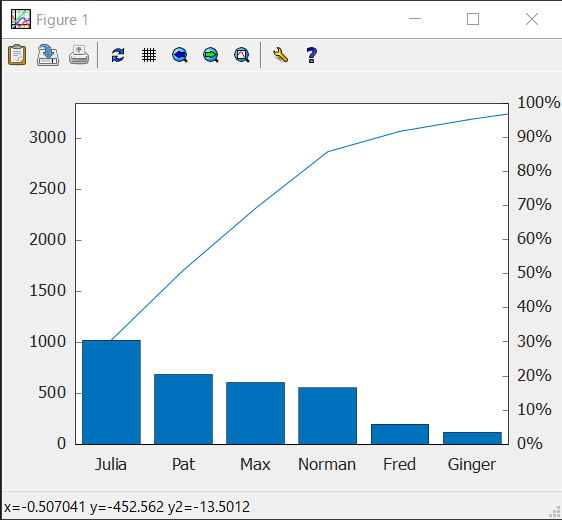Apply the next zoom settings
562x520 pixels.
211,55
